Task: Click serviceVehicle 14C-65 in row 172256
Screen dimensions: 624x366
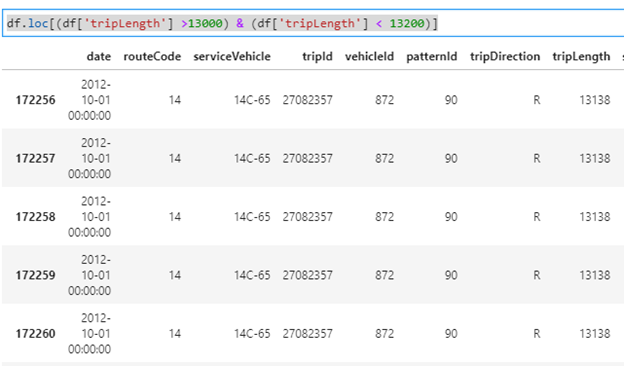Action: tap(252, 100)
